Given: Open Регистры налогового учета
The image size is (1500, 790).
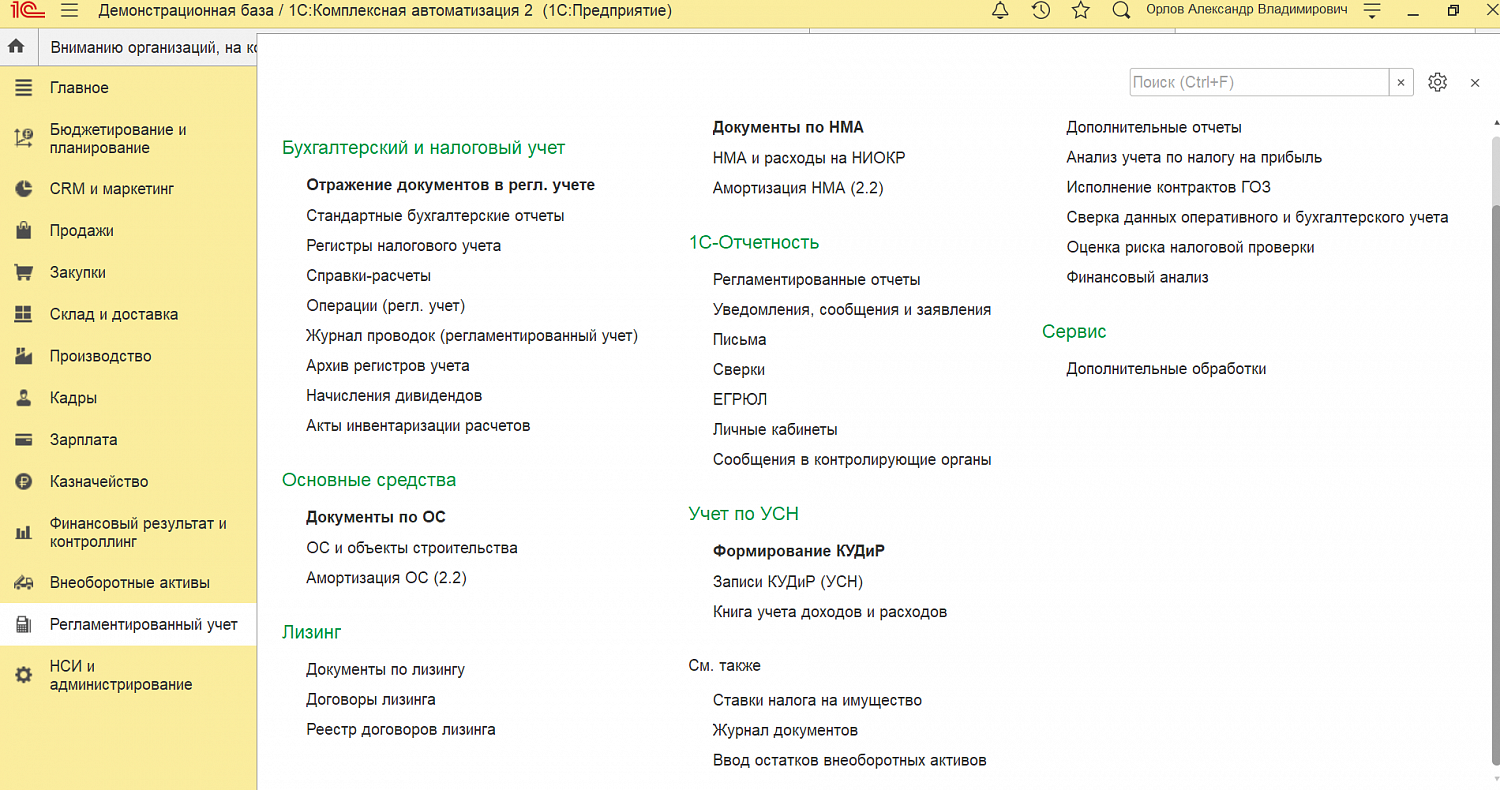Looking at the screenshot, I should [403, 245].
